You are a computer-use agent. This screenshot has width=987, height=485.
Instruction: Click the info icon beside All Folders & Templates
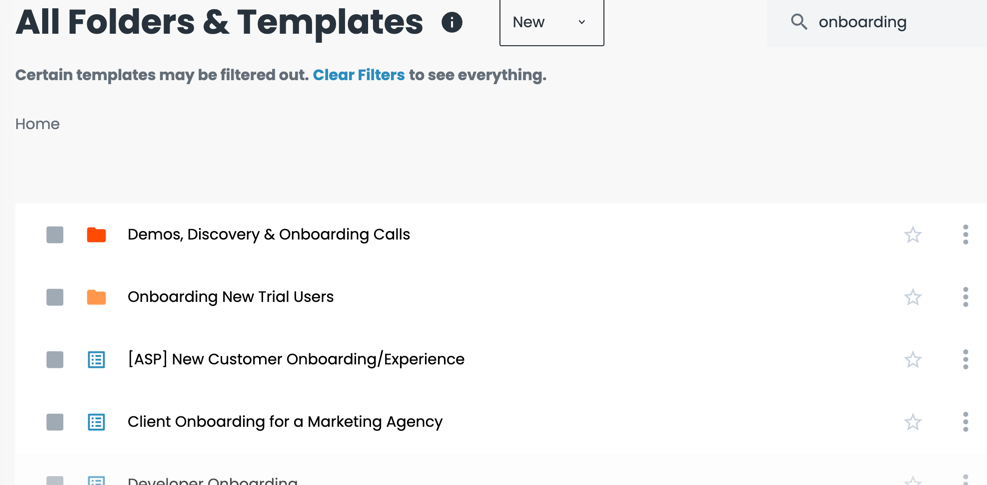(x=452, y=23)
